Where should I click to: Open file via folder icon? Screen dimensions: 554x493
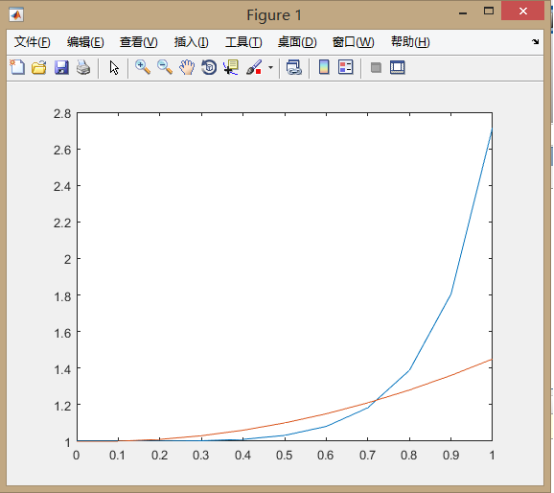click(39, 67)
